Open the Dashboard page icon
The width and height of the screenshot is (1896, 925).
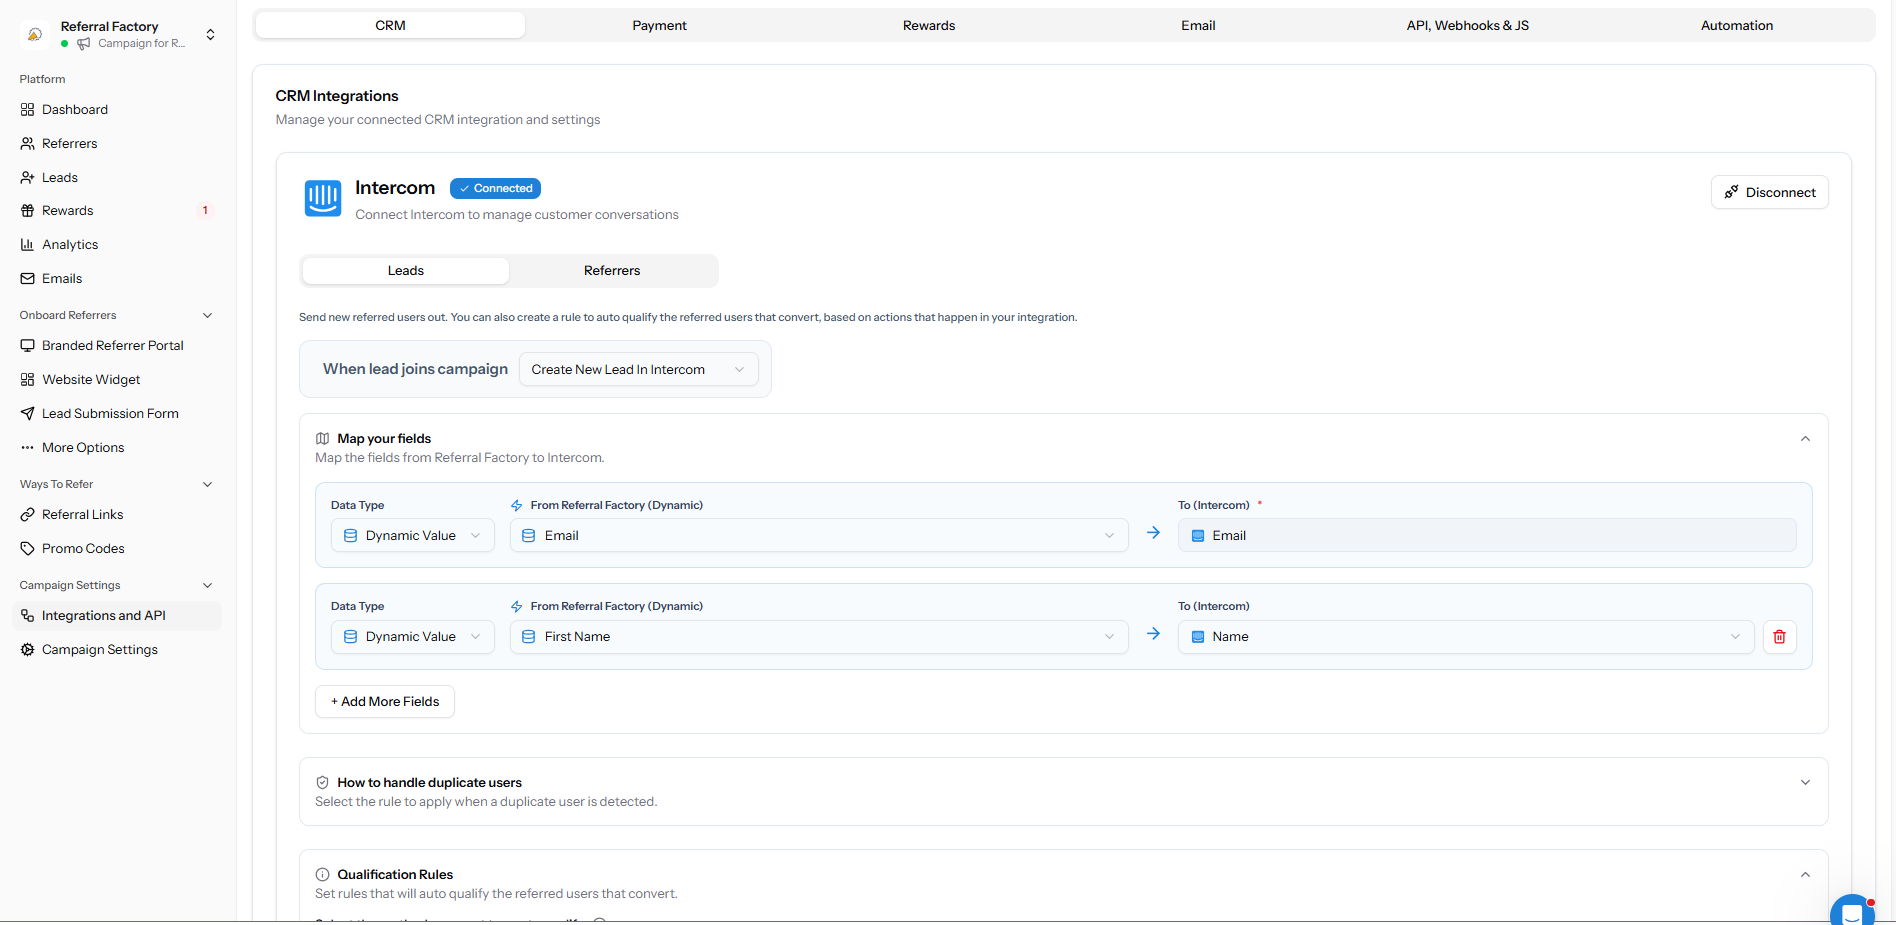coord(27,110)
